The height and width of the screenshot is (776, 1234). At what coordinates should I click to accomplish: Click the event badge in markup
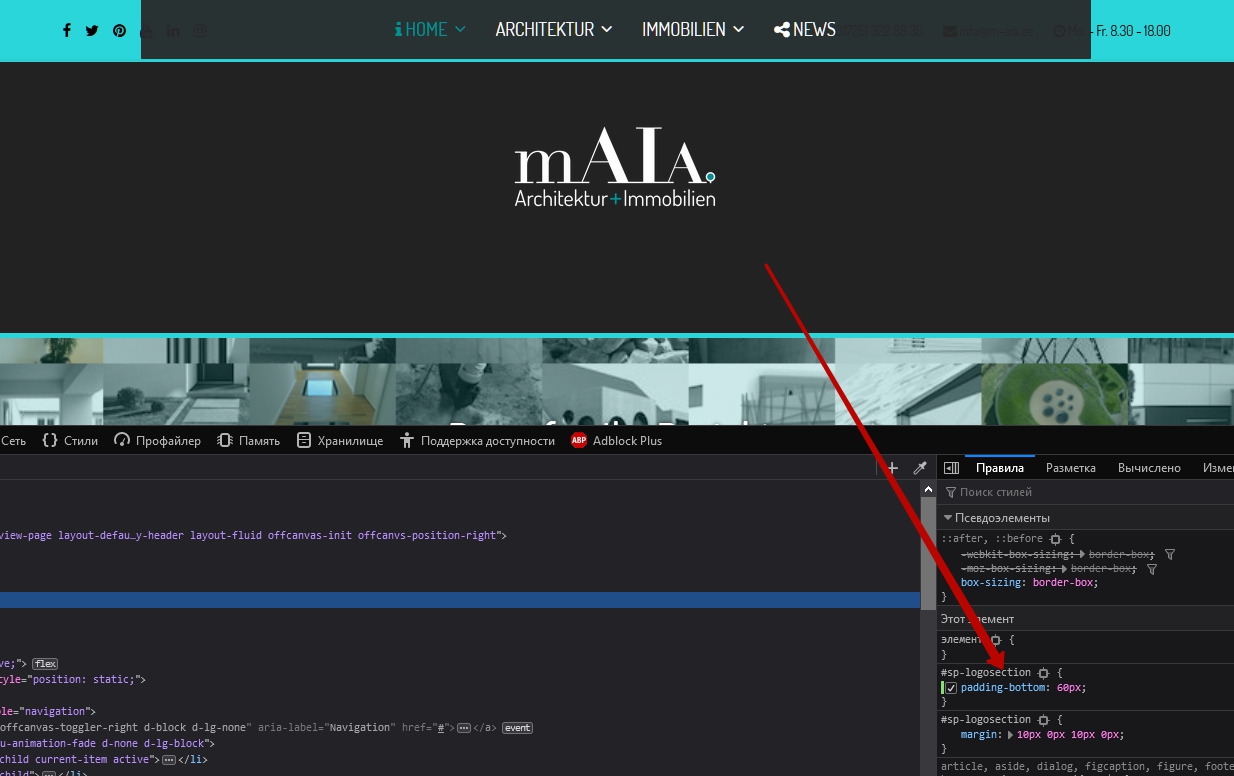click(517, 728)
